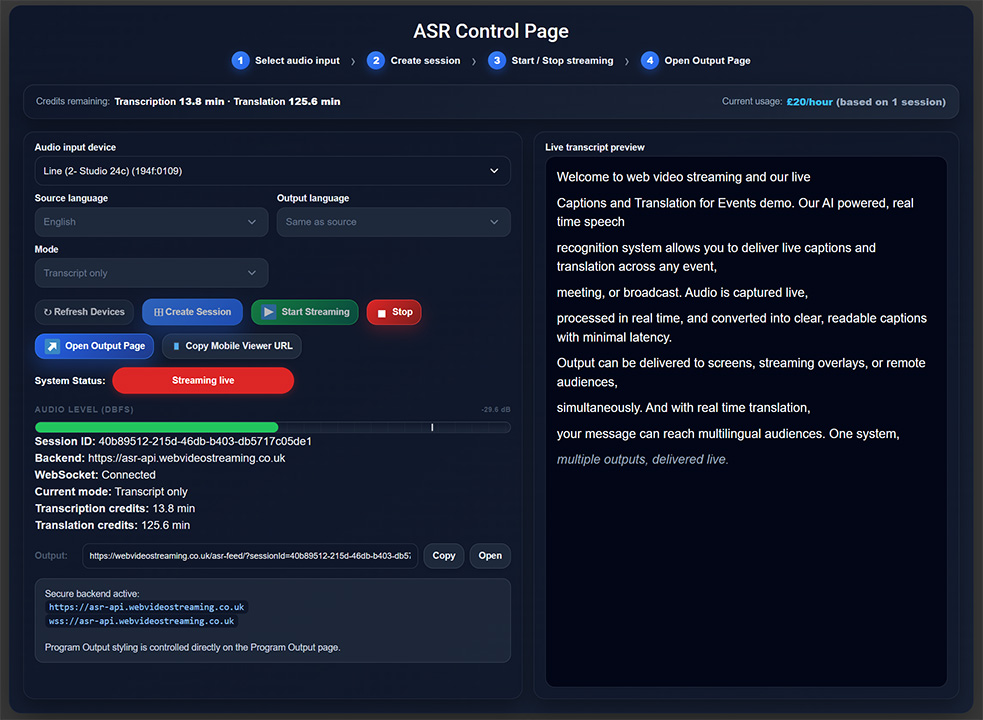This screenshot has height=720, width=983.
Task: Click the refresh icon in Refresh Devices
Action: pyautogui.click(x=48, y=312)
